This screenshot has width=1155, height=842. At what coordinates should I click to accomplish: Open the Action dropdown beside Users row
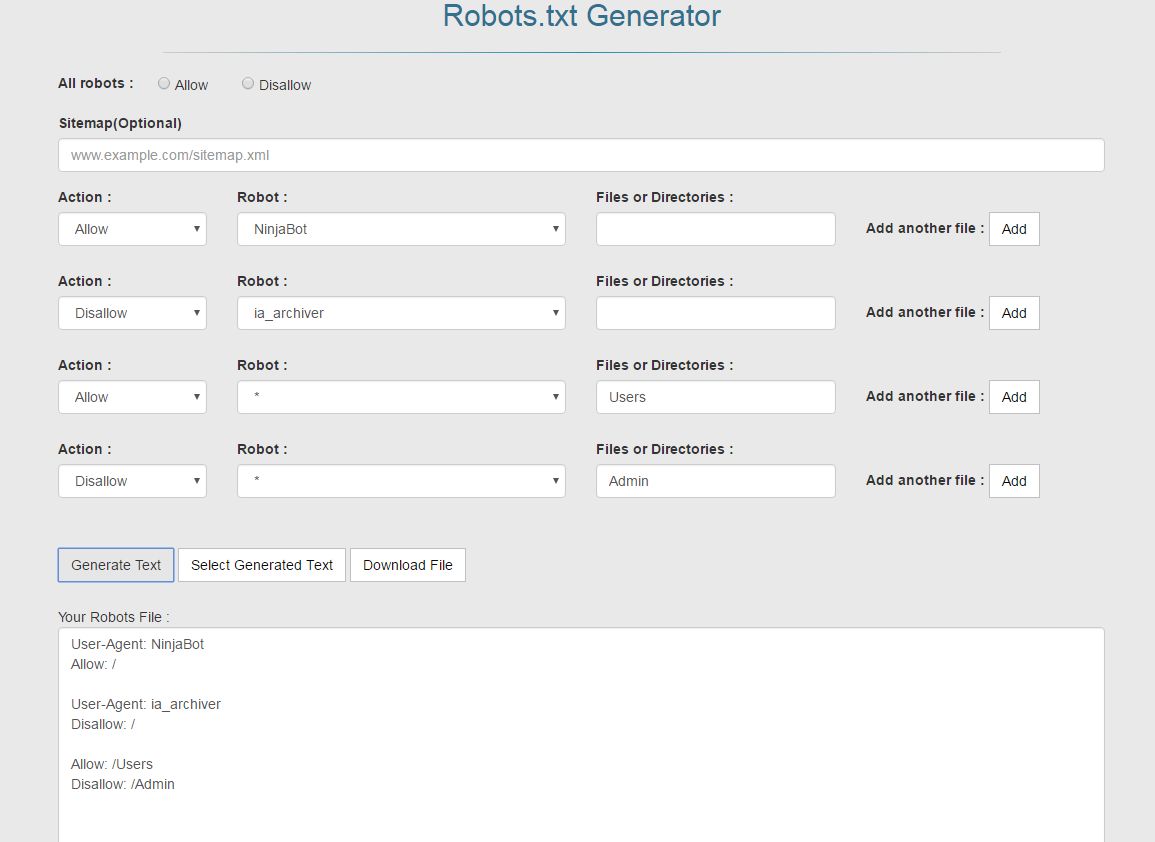(132, 397)
